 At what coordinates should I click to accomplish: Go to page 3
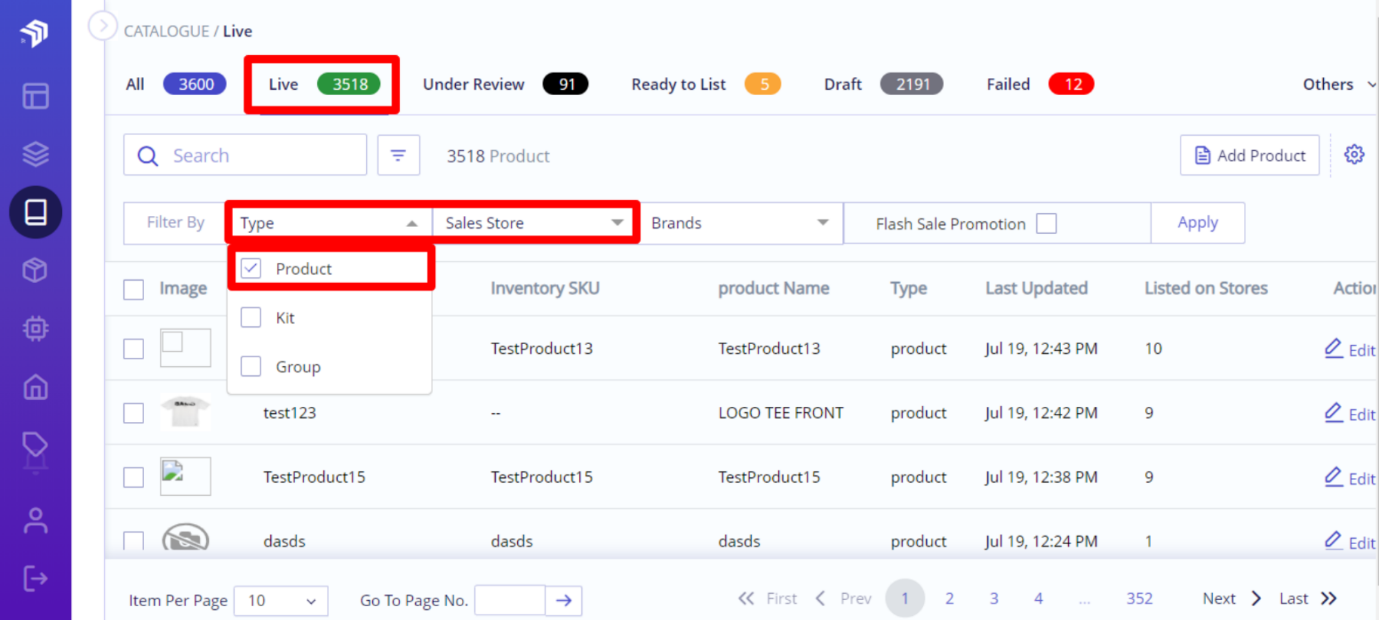click(x=994, y=599)
